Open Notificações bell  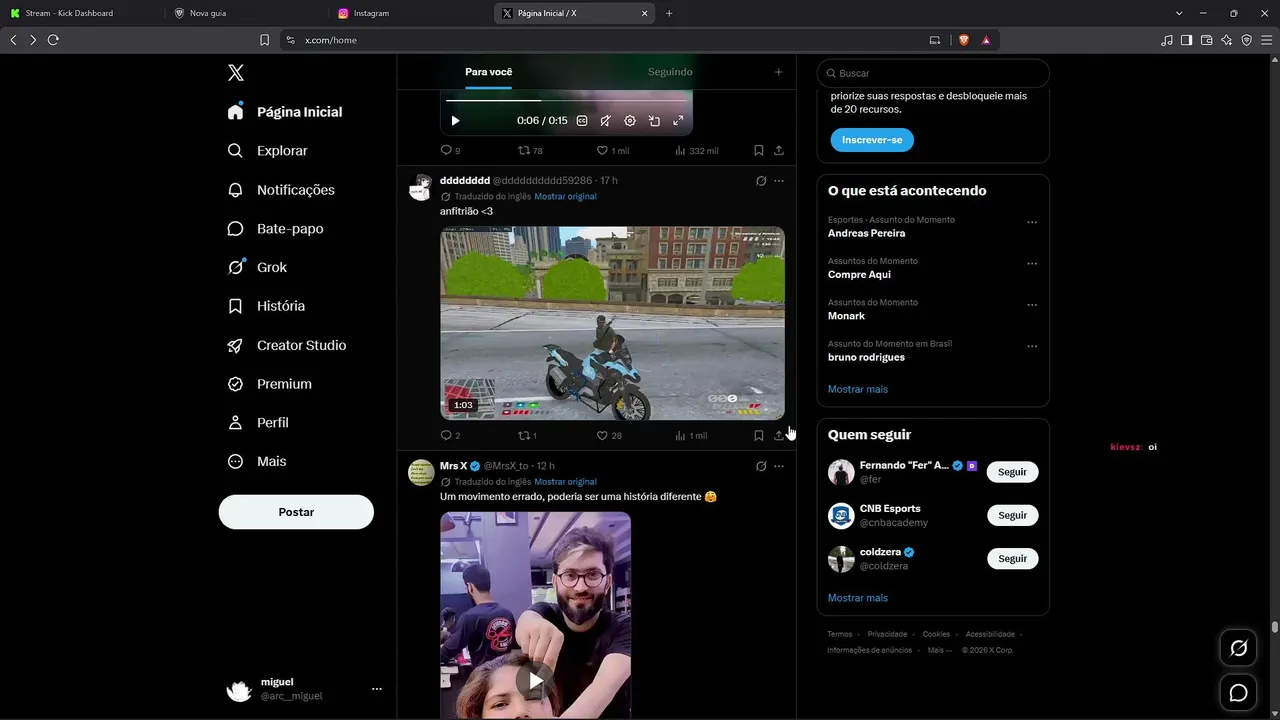click(x=281, y=190)
